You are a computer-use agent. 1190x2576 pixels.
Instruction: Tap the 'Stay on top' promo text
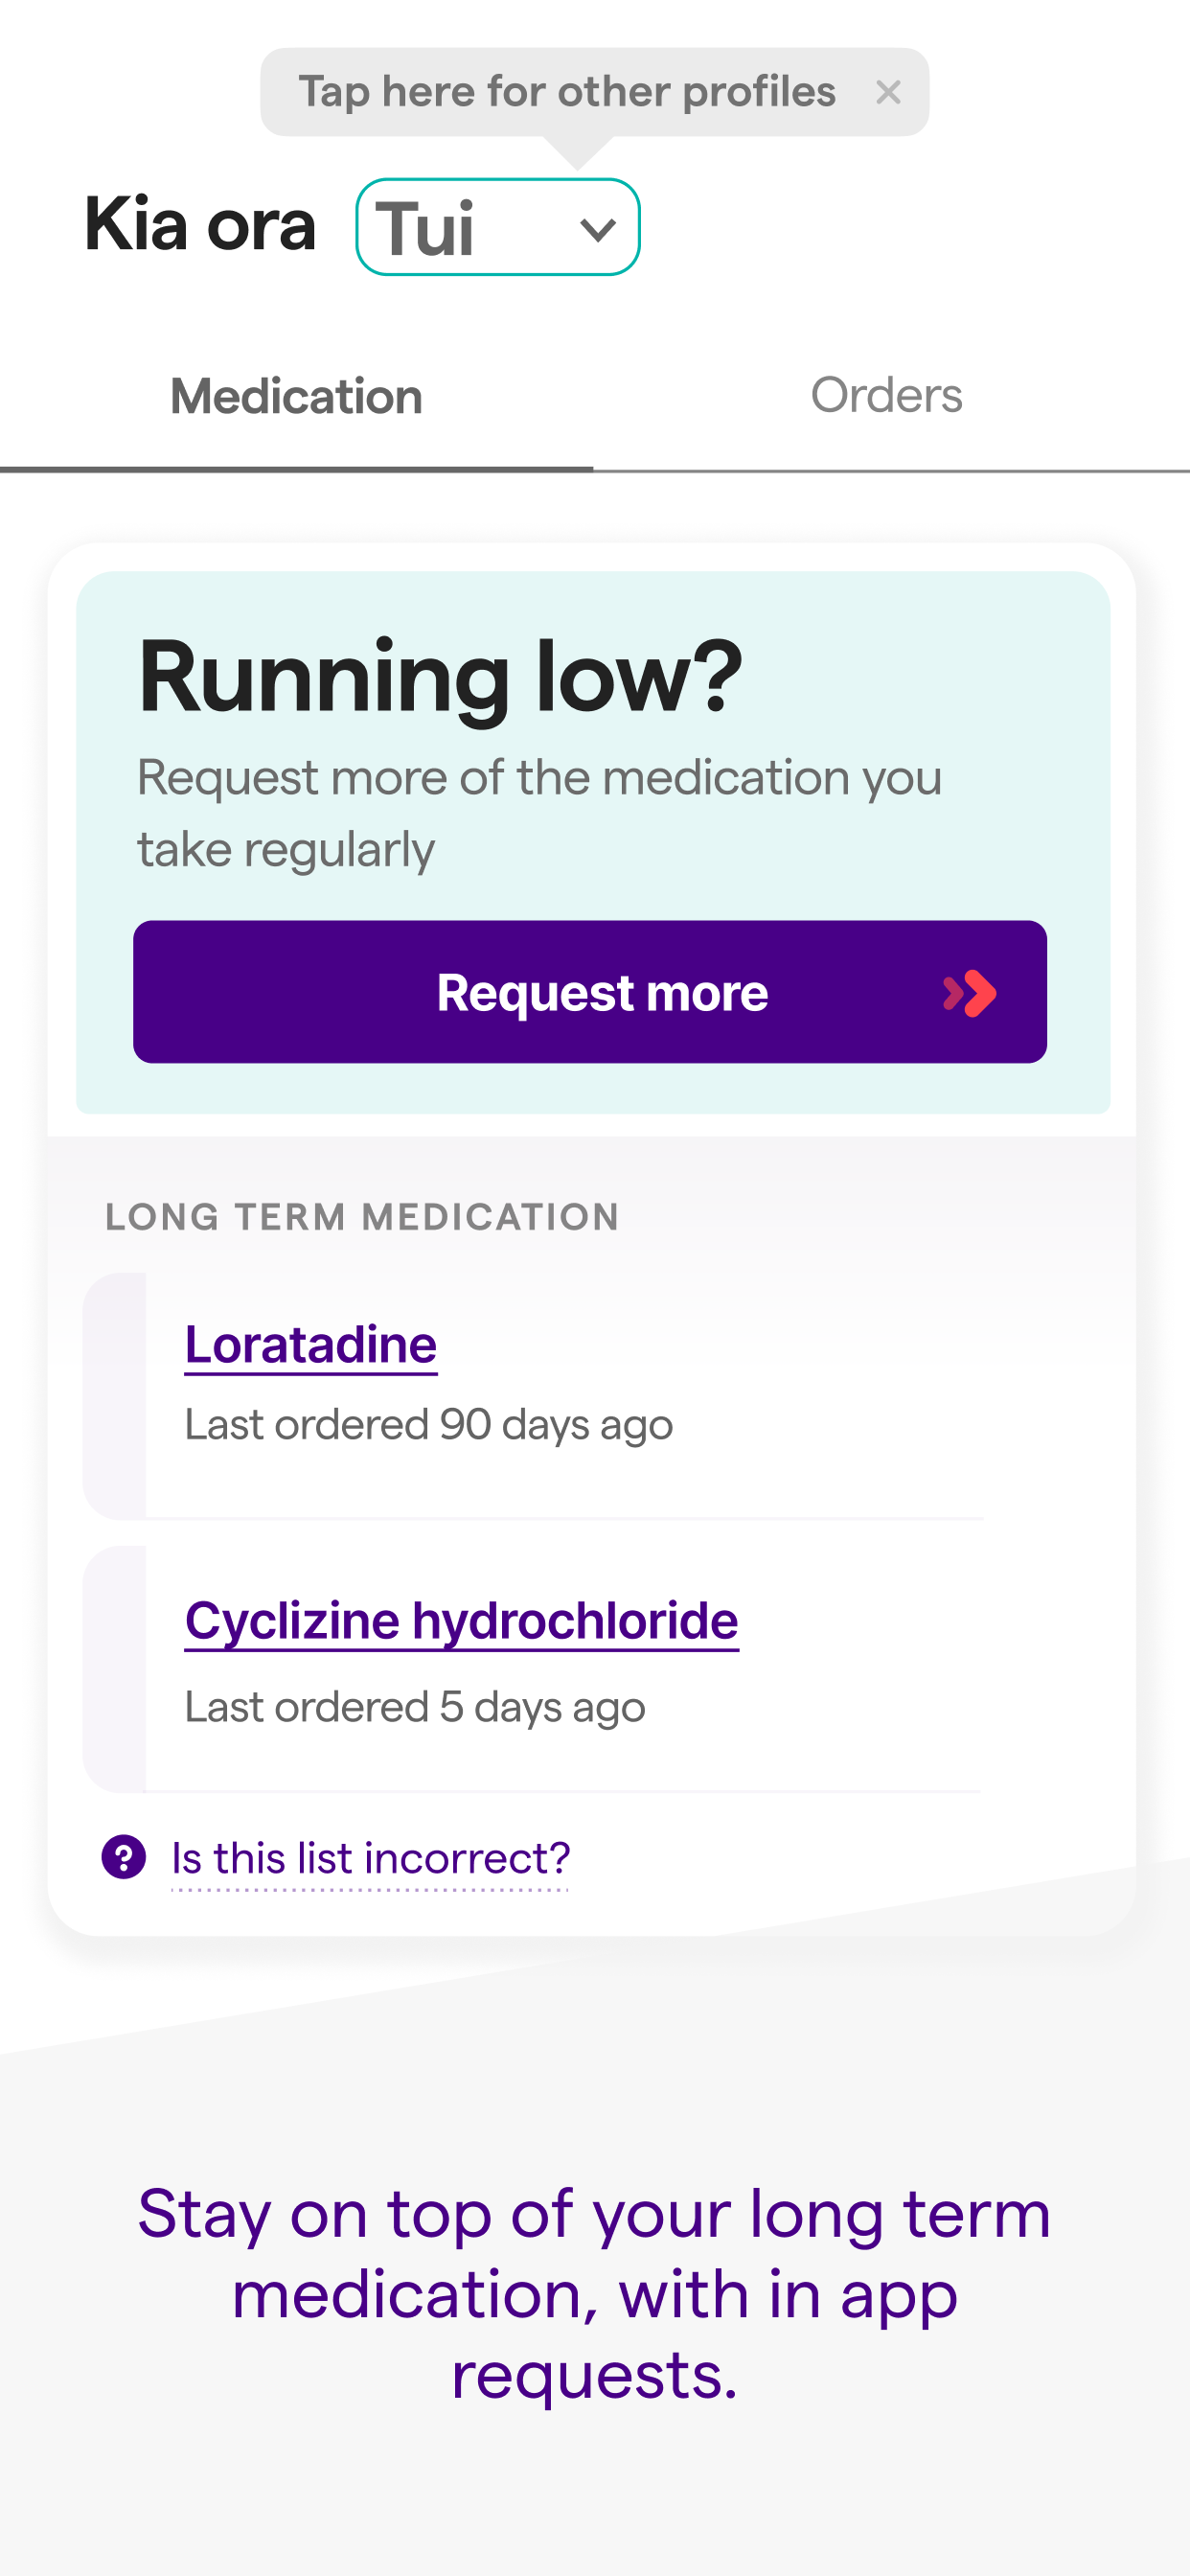point(594,2293)
